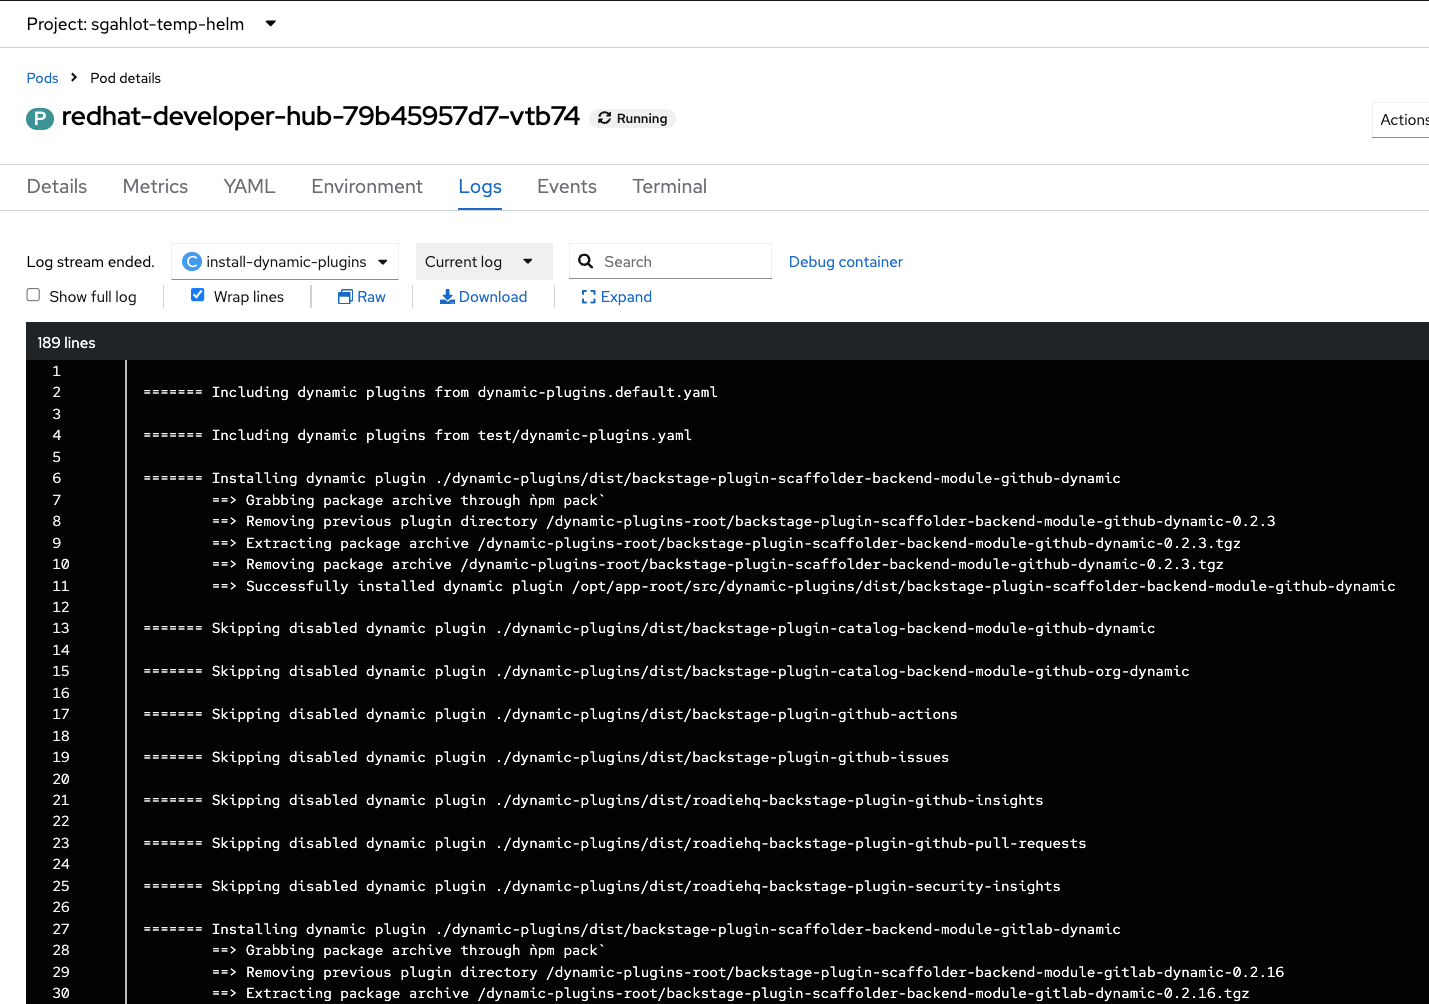This screenshot has height=1004, width=1429.
Task: Click the pod name redhat-developer-hub-79b45957d7-vtb74
Action: pos(320,117)
